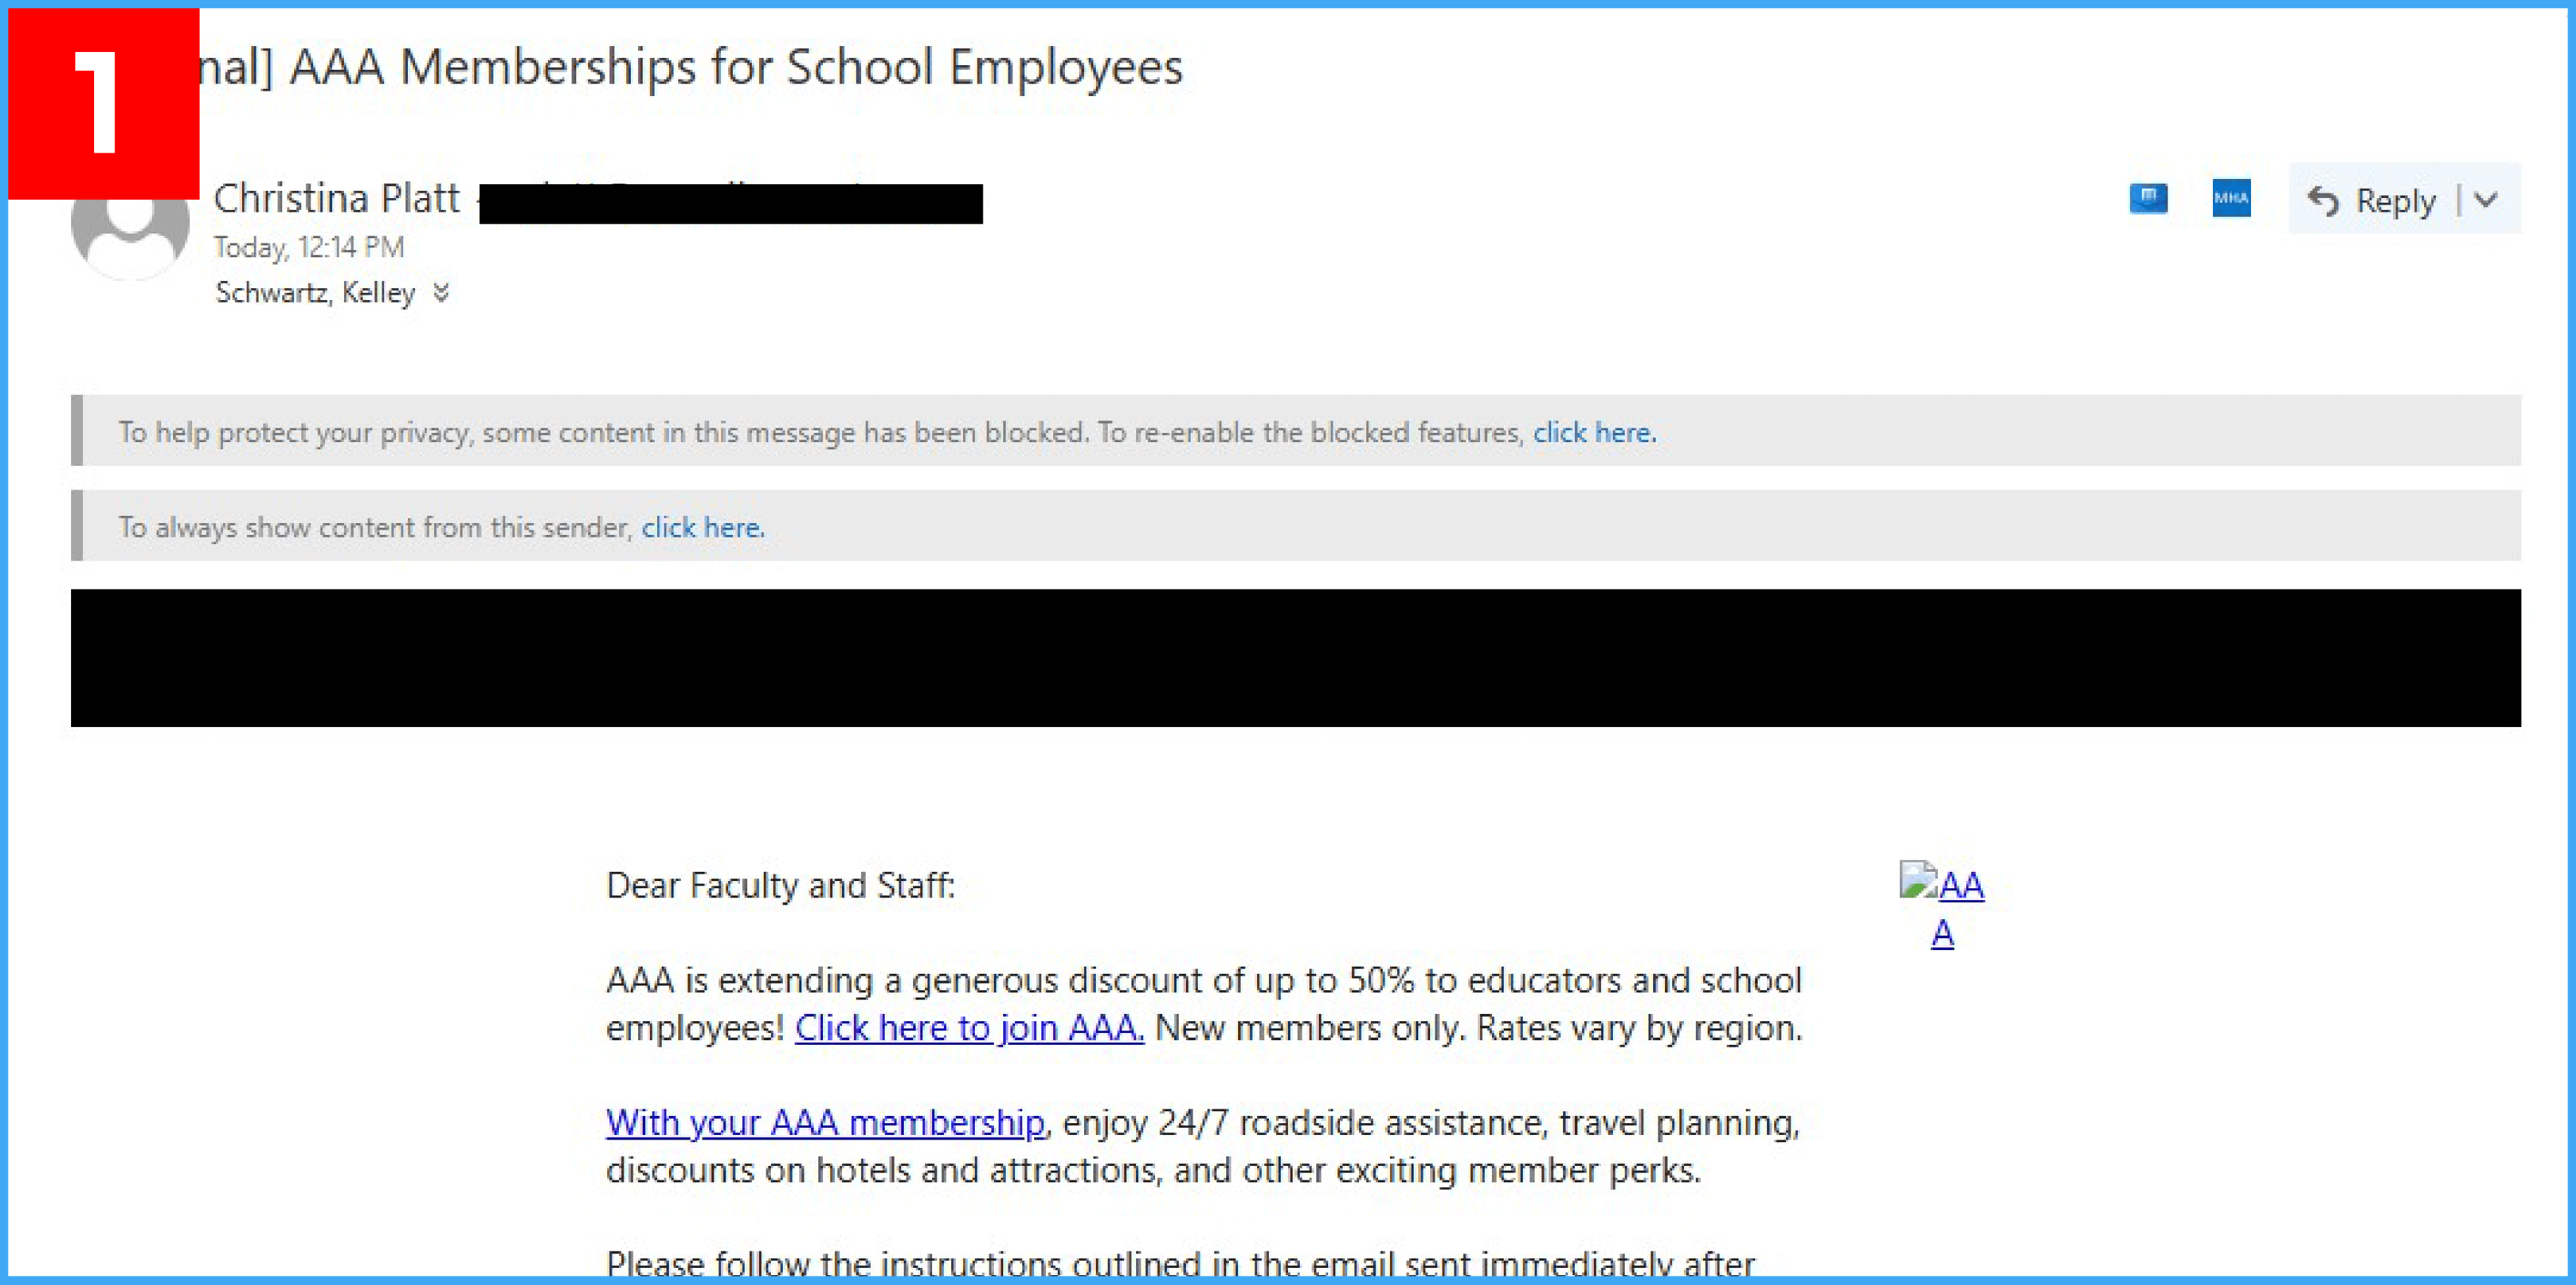
Task: Open the Reply options dropdown arrow
Action: pos(2486,200)
